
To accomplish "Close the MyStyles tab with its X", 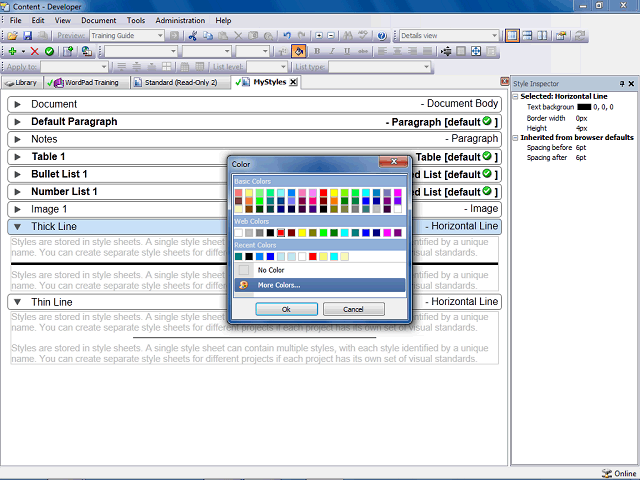I will (x=293, y=82).
